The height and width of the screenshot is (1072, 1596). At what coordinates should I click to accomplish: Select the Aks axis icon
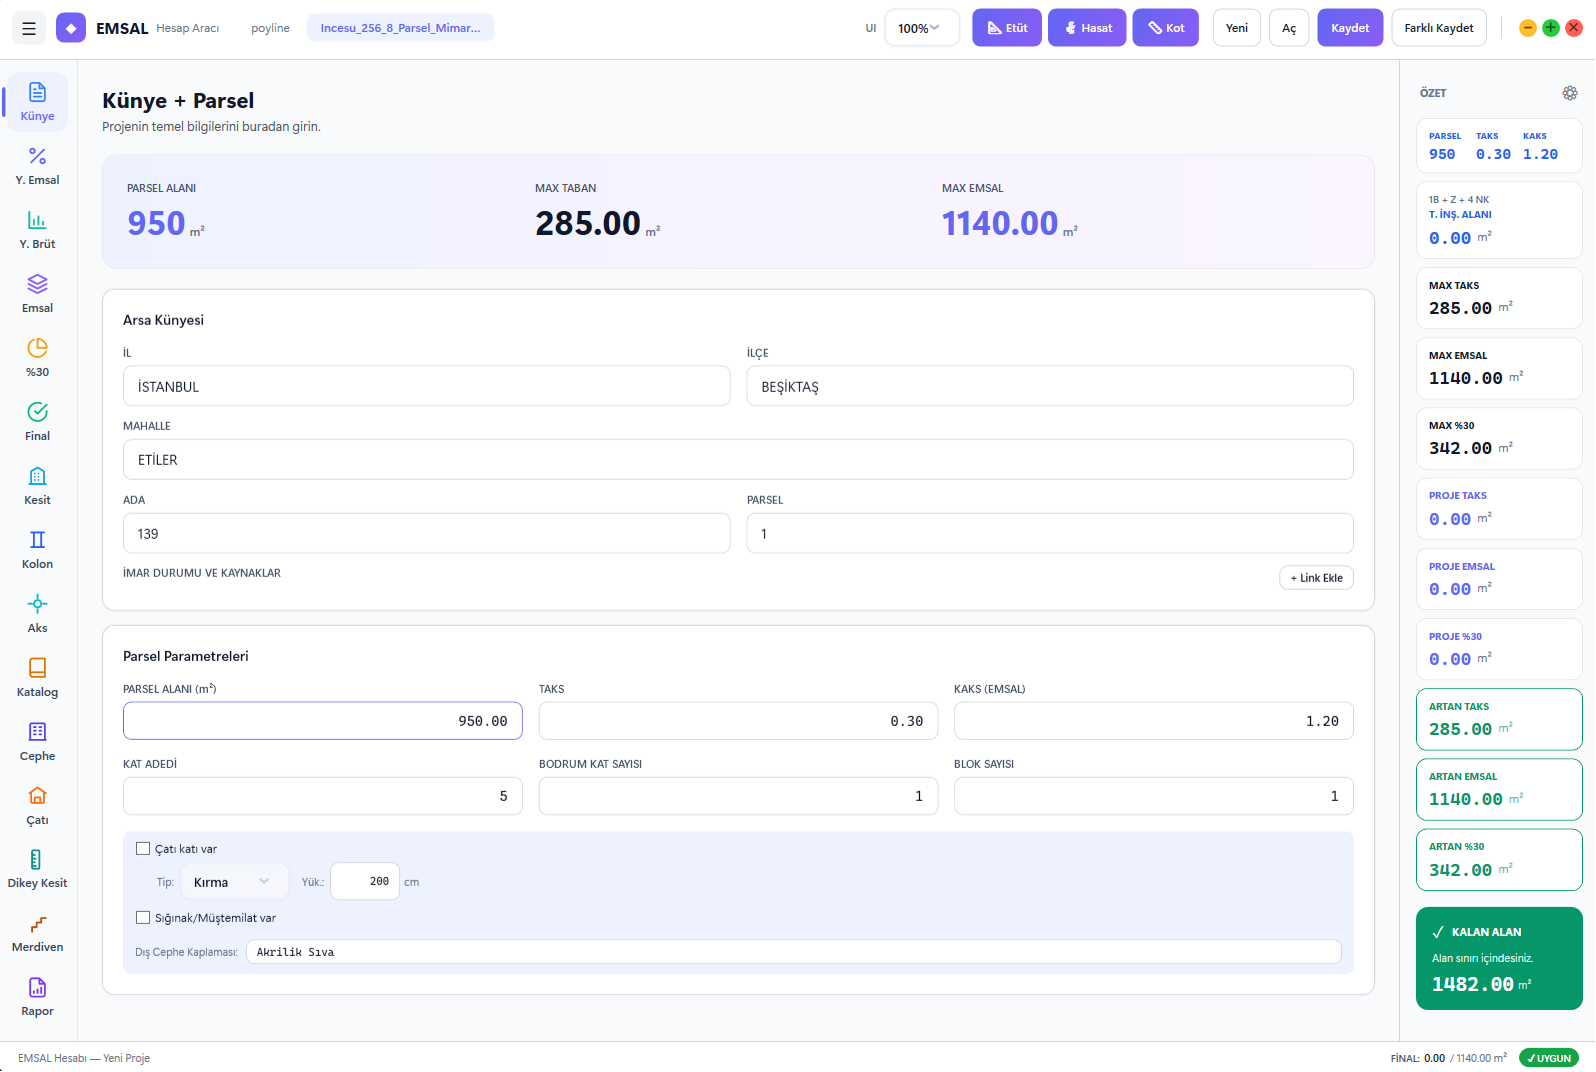pos(37,604)
